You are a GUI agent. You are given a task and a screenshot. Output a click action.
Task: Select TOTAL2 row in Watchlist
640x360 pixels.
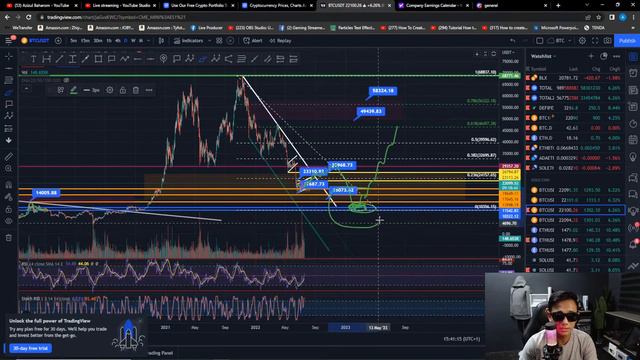575,98
